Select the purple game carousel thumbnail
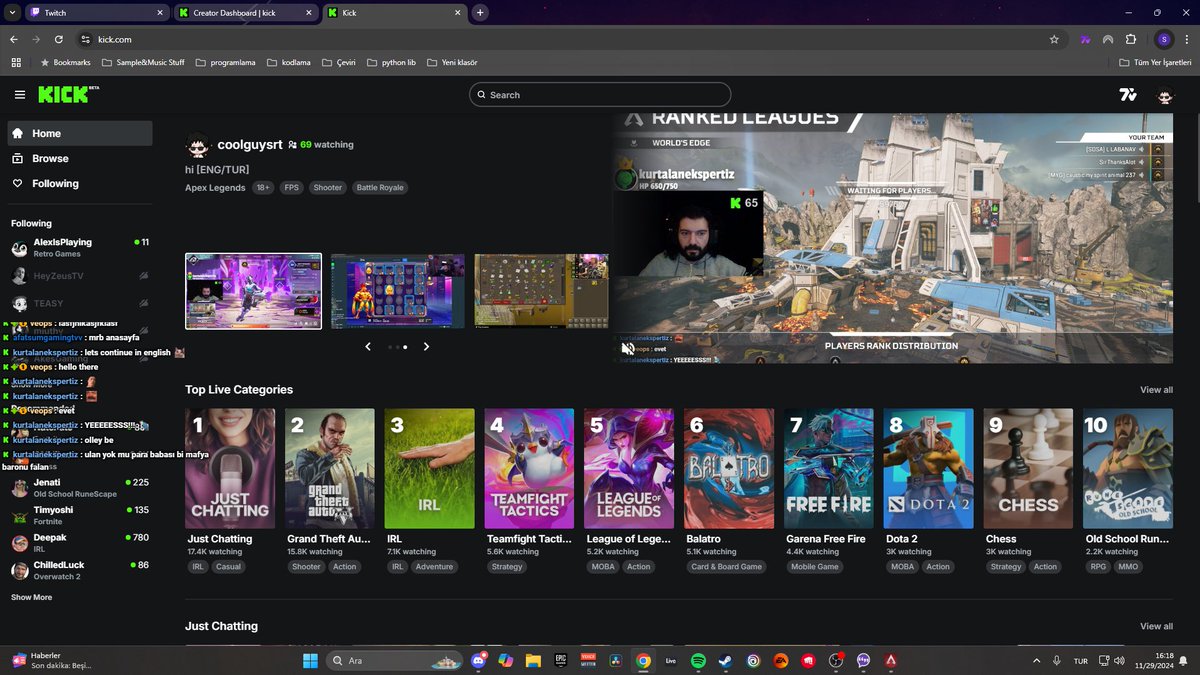This screenshot has width=1200, height=675. tap(254, 291)
